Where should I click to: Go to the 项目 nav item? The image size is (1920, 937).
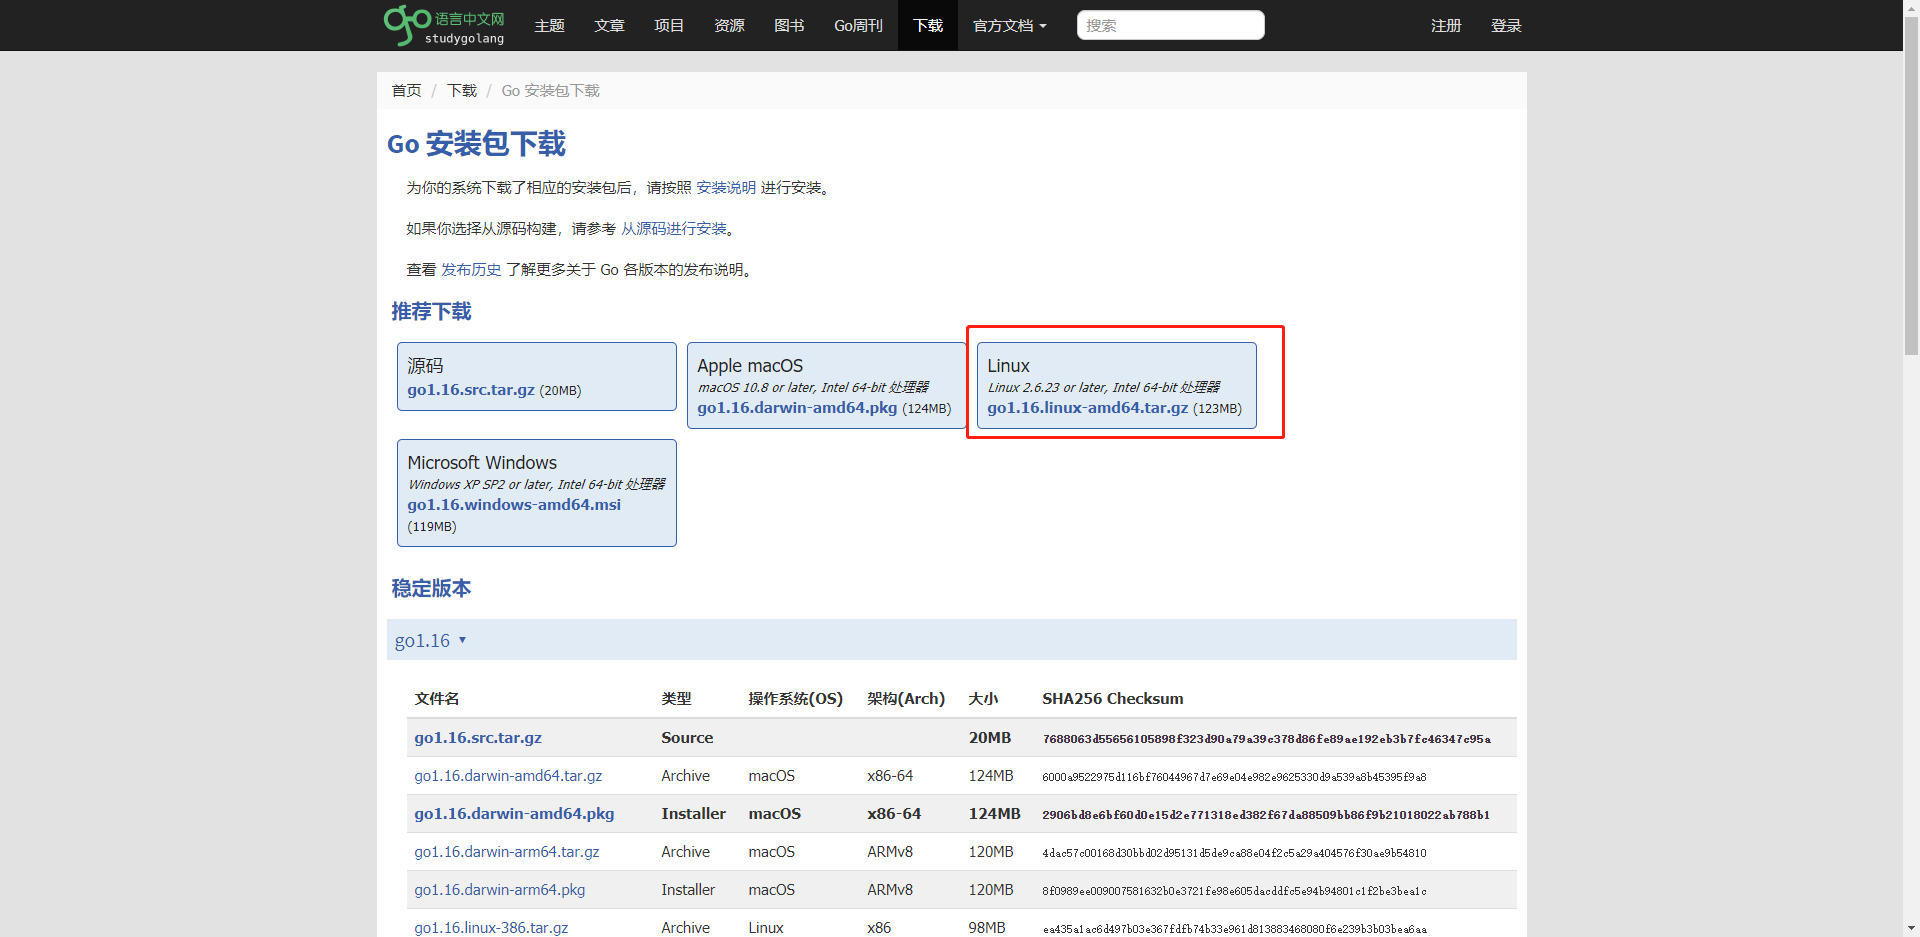coord(669,25)
